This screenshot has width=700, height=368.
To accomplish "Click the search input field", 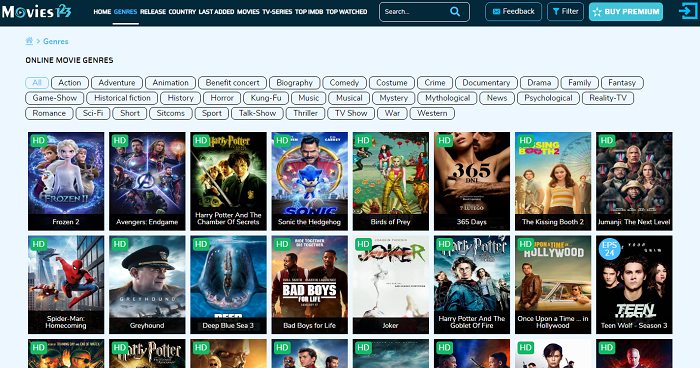I will click(415, 12).
